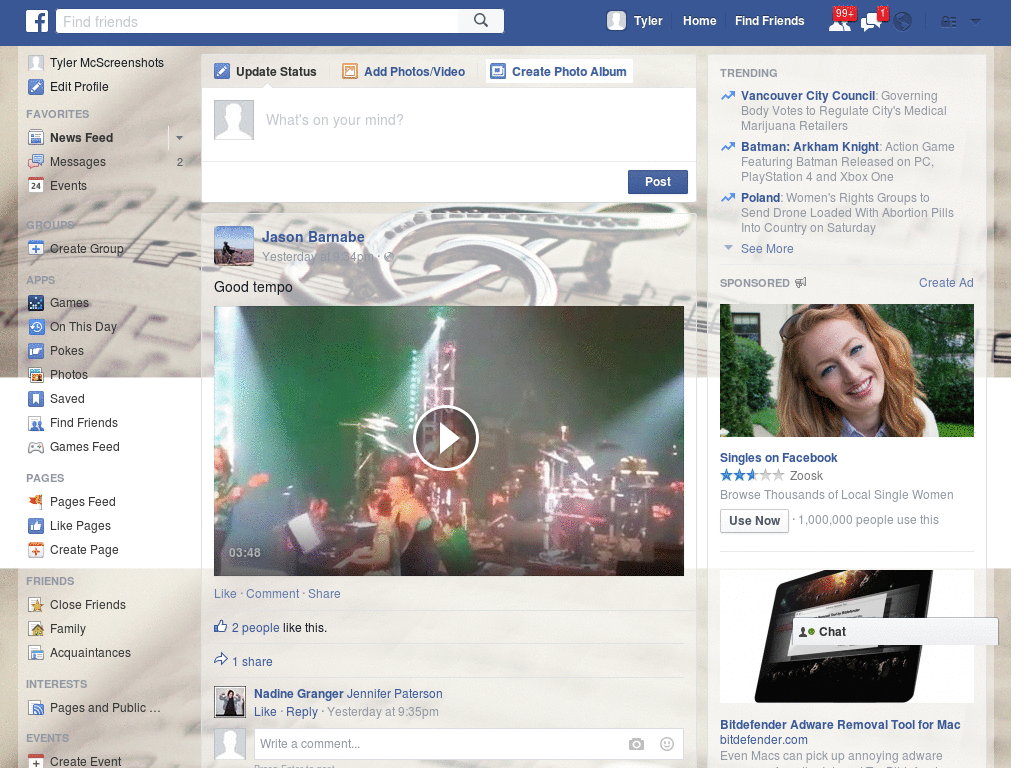Viewport: 1024px width, 768px height.
Task: View the 2 people who like this
Action: pyautogui.click(x=255, y=628)
